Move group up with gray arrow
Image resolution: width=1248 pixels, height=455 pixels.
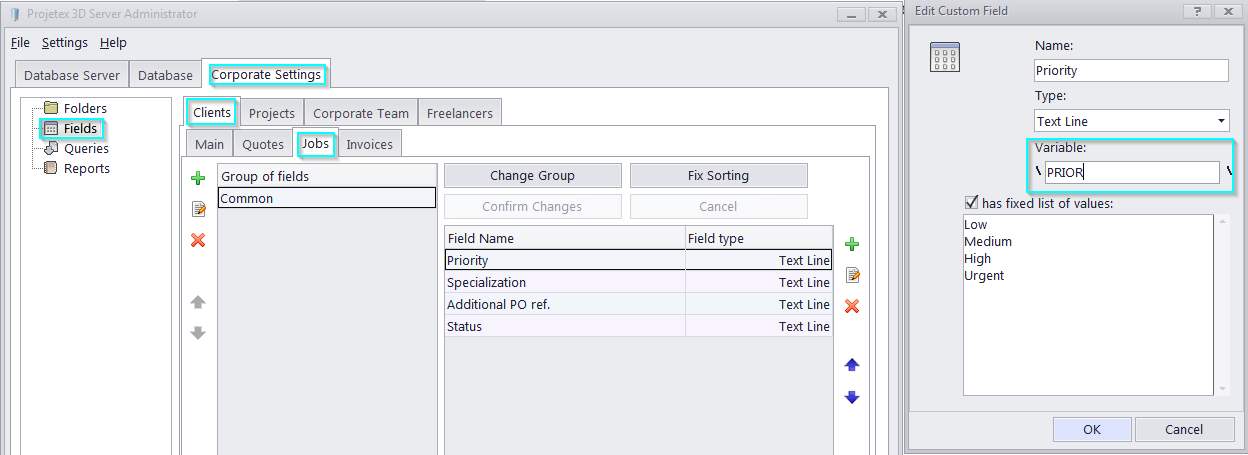(x=198, y=302)
